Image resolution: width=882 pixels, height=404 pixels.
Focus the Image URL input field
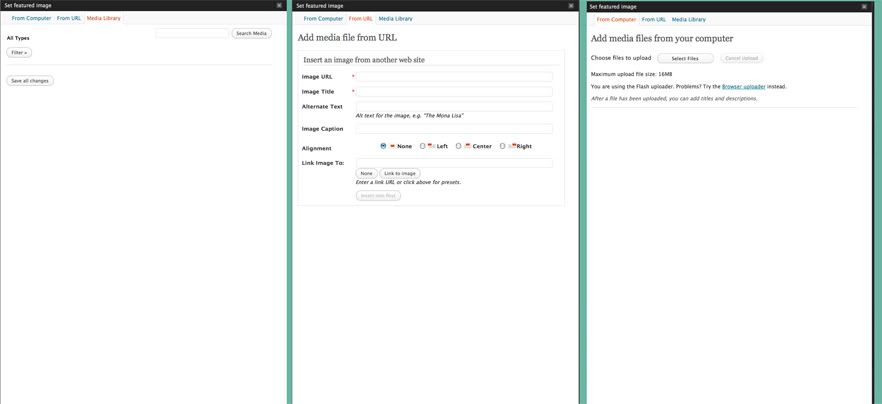tap(454, 76)
